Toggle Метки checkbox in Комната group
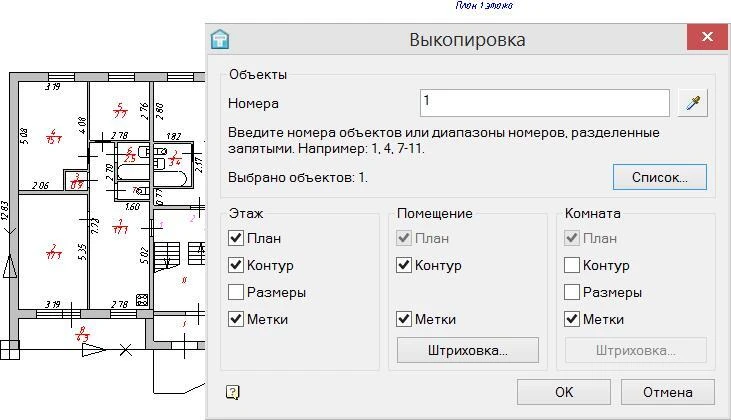The height and width of the screenshot is (420, 731). [572, 319]
